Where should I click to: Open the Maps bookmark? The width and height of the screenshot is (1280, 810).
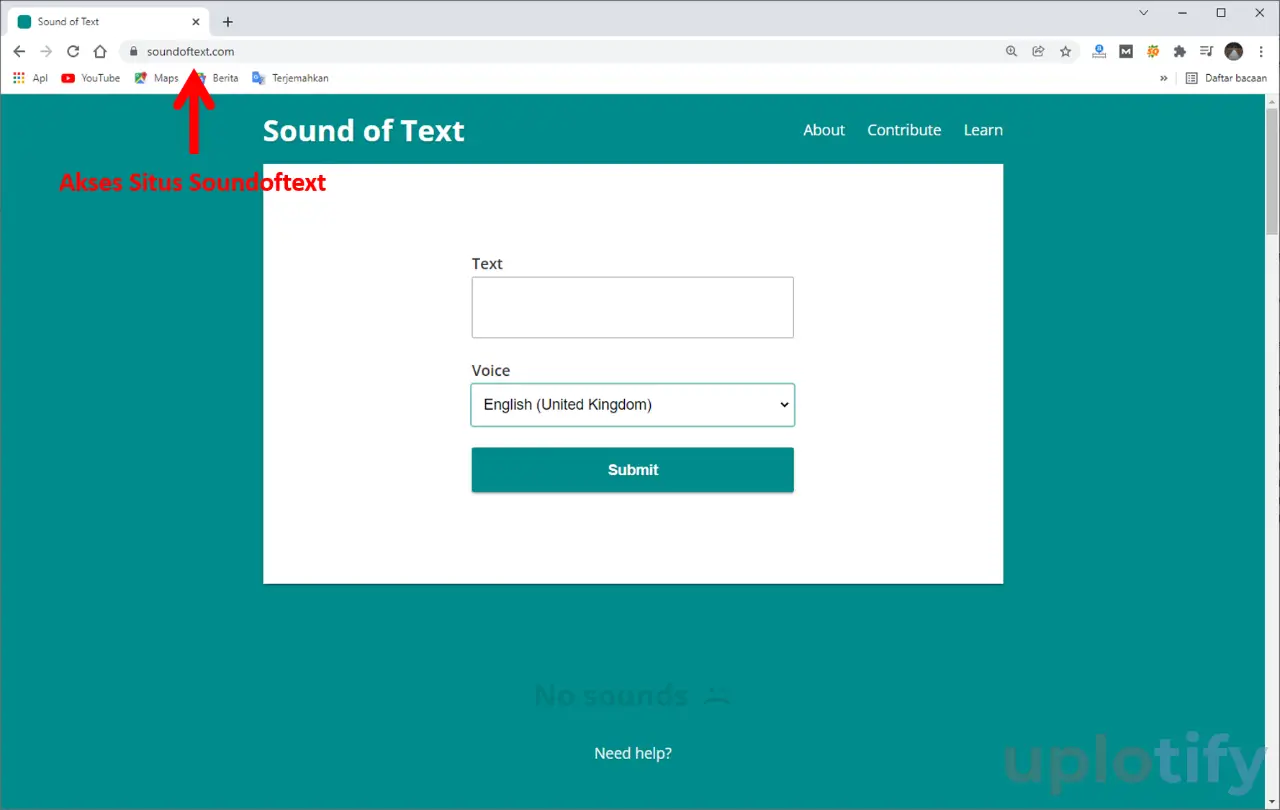[157, 78]
